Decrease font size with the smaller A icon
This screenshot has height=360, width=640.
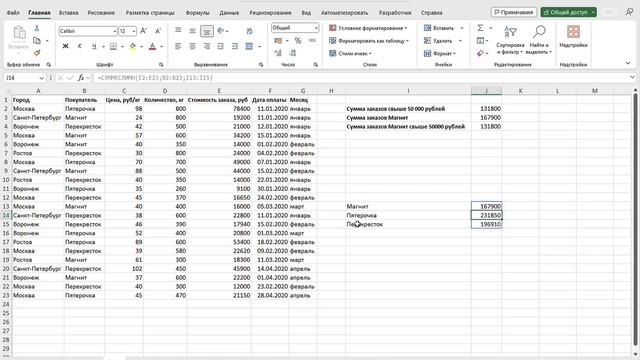click(158, 31)
